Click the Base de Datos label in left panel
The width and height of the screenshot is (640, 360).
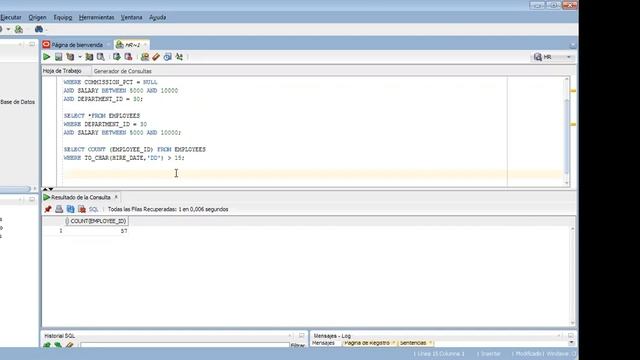click(x=18, y=102)
